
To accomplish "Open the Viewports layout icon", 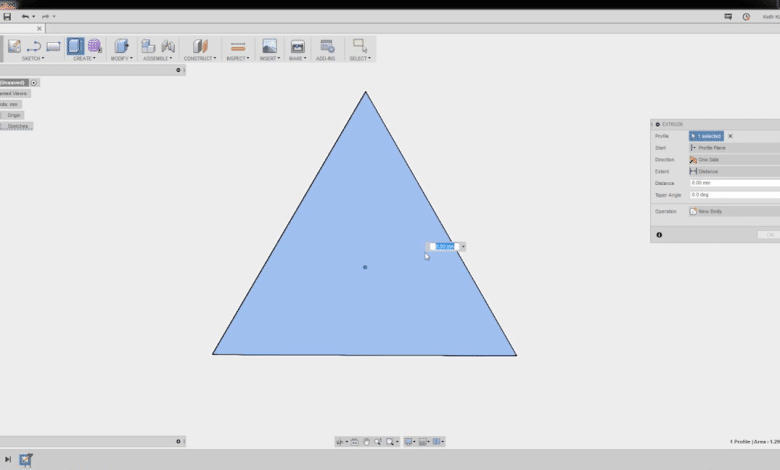I will click(436, 442).
